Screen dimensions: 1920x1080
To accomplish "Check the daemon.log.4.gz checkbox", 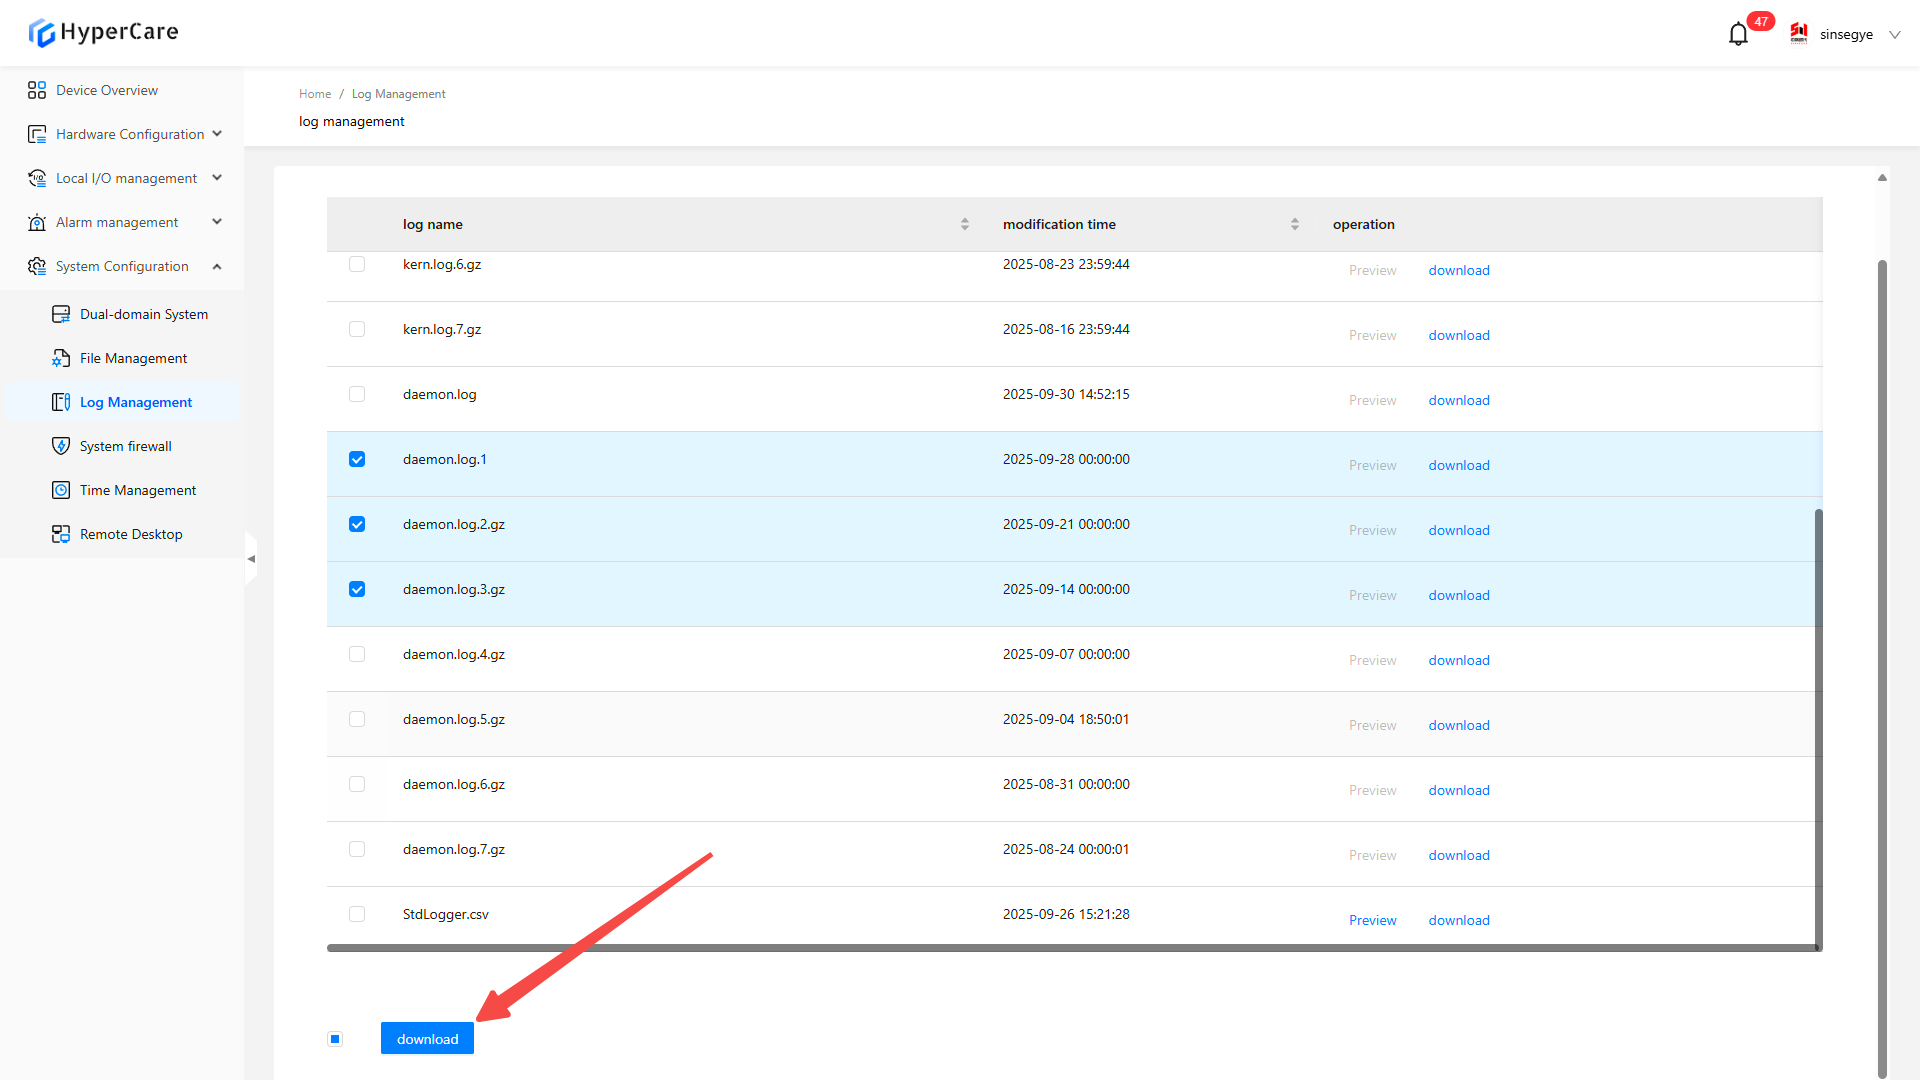I will (357, 654).
